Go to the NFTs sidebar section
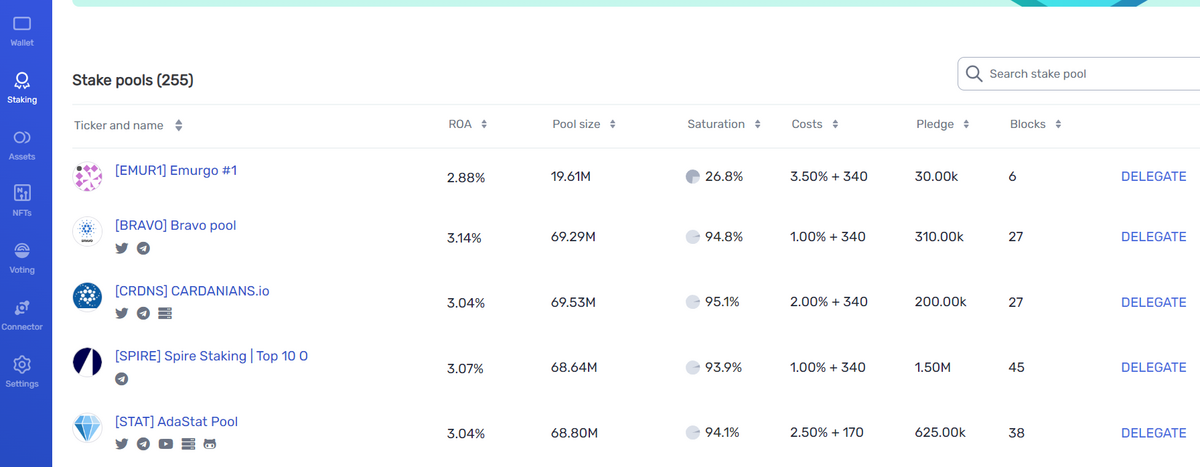This screenshot has height=467, width=1200. tap(22, 201)
